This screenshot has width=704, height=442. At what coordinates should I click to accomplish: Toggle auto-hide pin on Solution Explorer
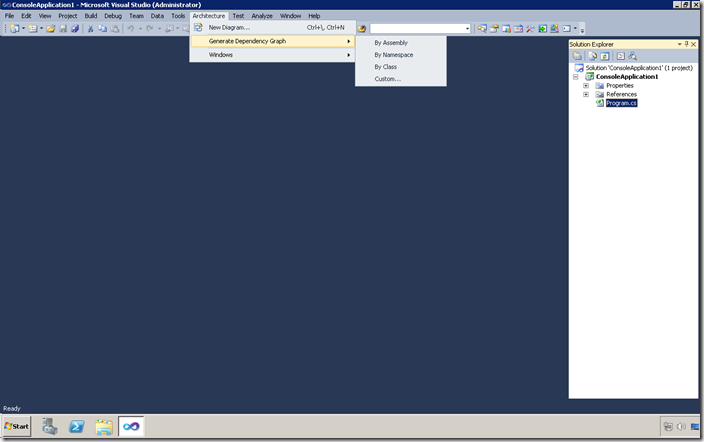click(x=686, y=45)
